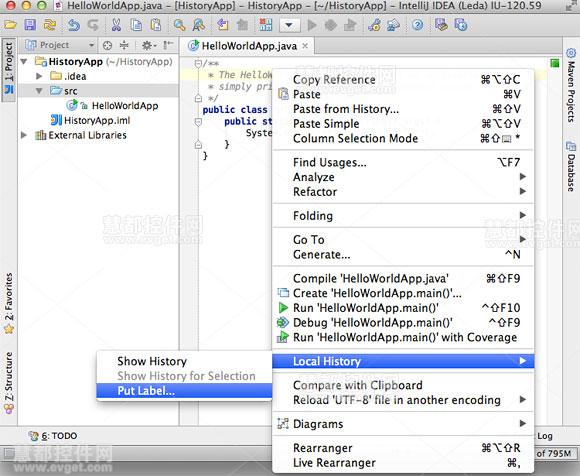This screenshot has height=476, width=580.
Task: Toggle the Database side panel
Action: click(571, 166)
